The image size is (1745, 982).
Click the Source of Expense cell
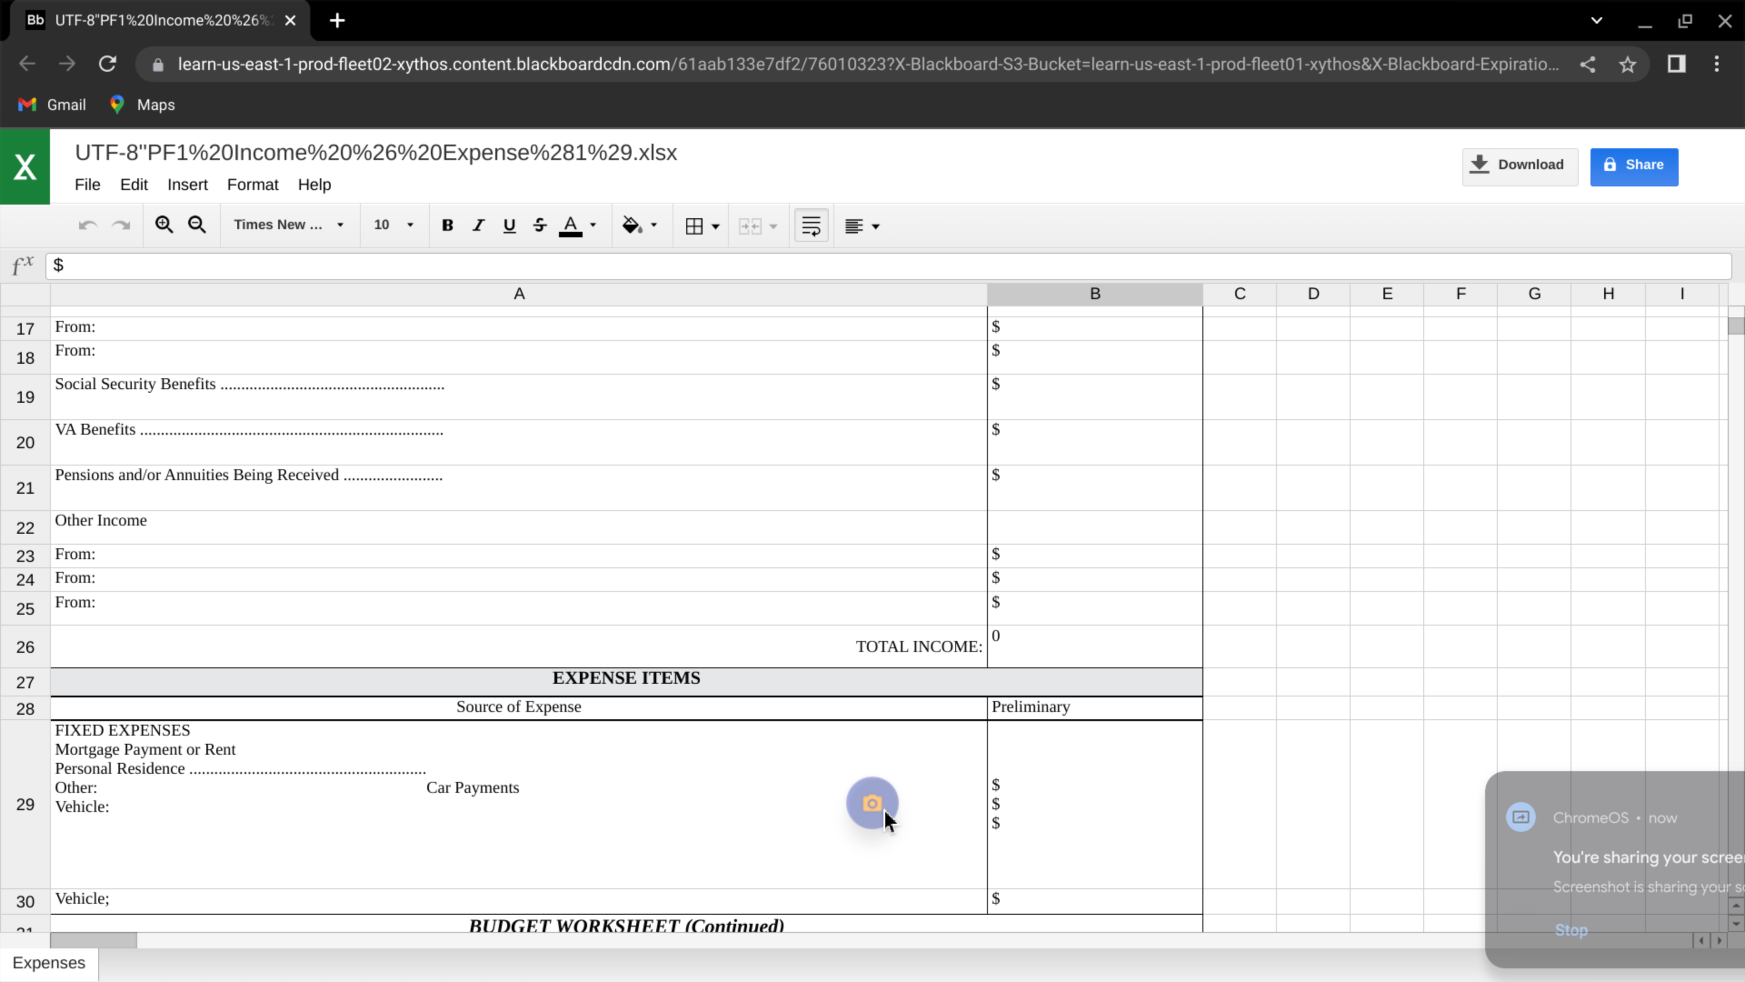519,708
